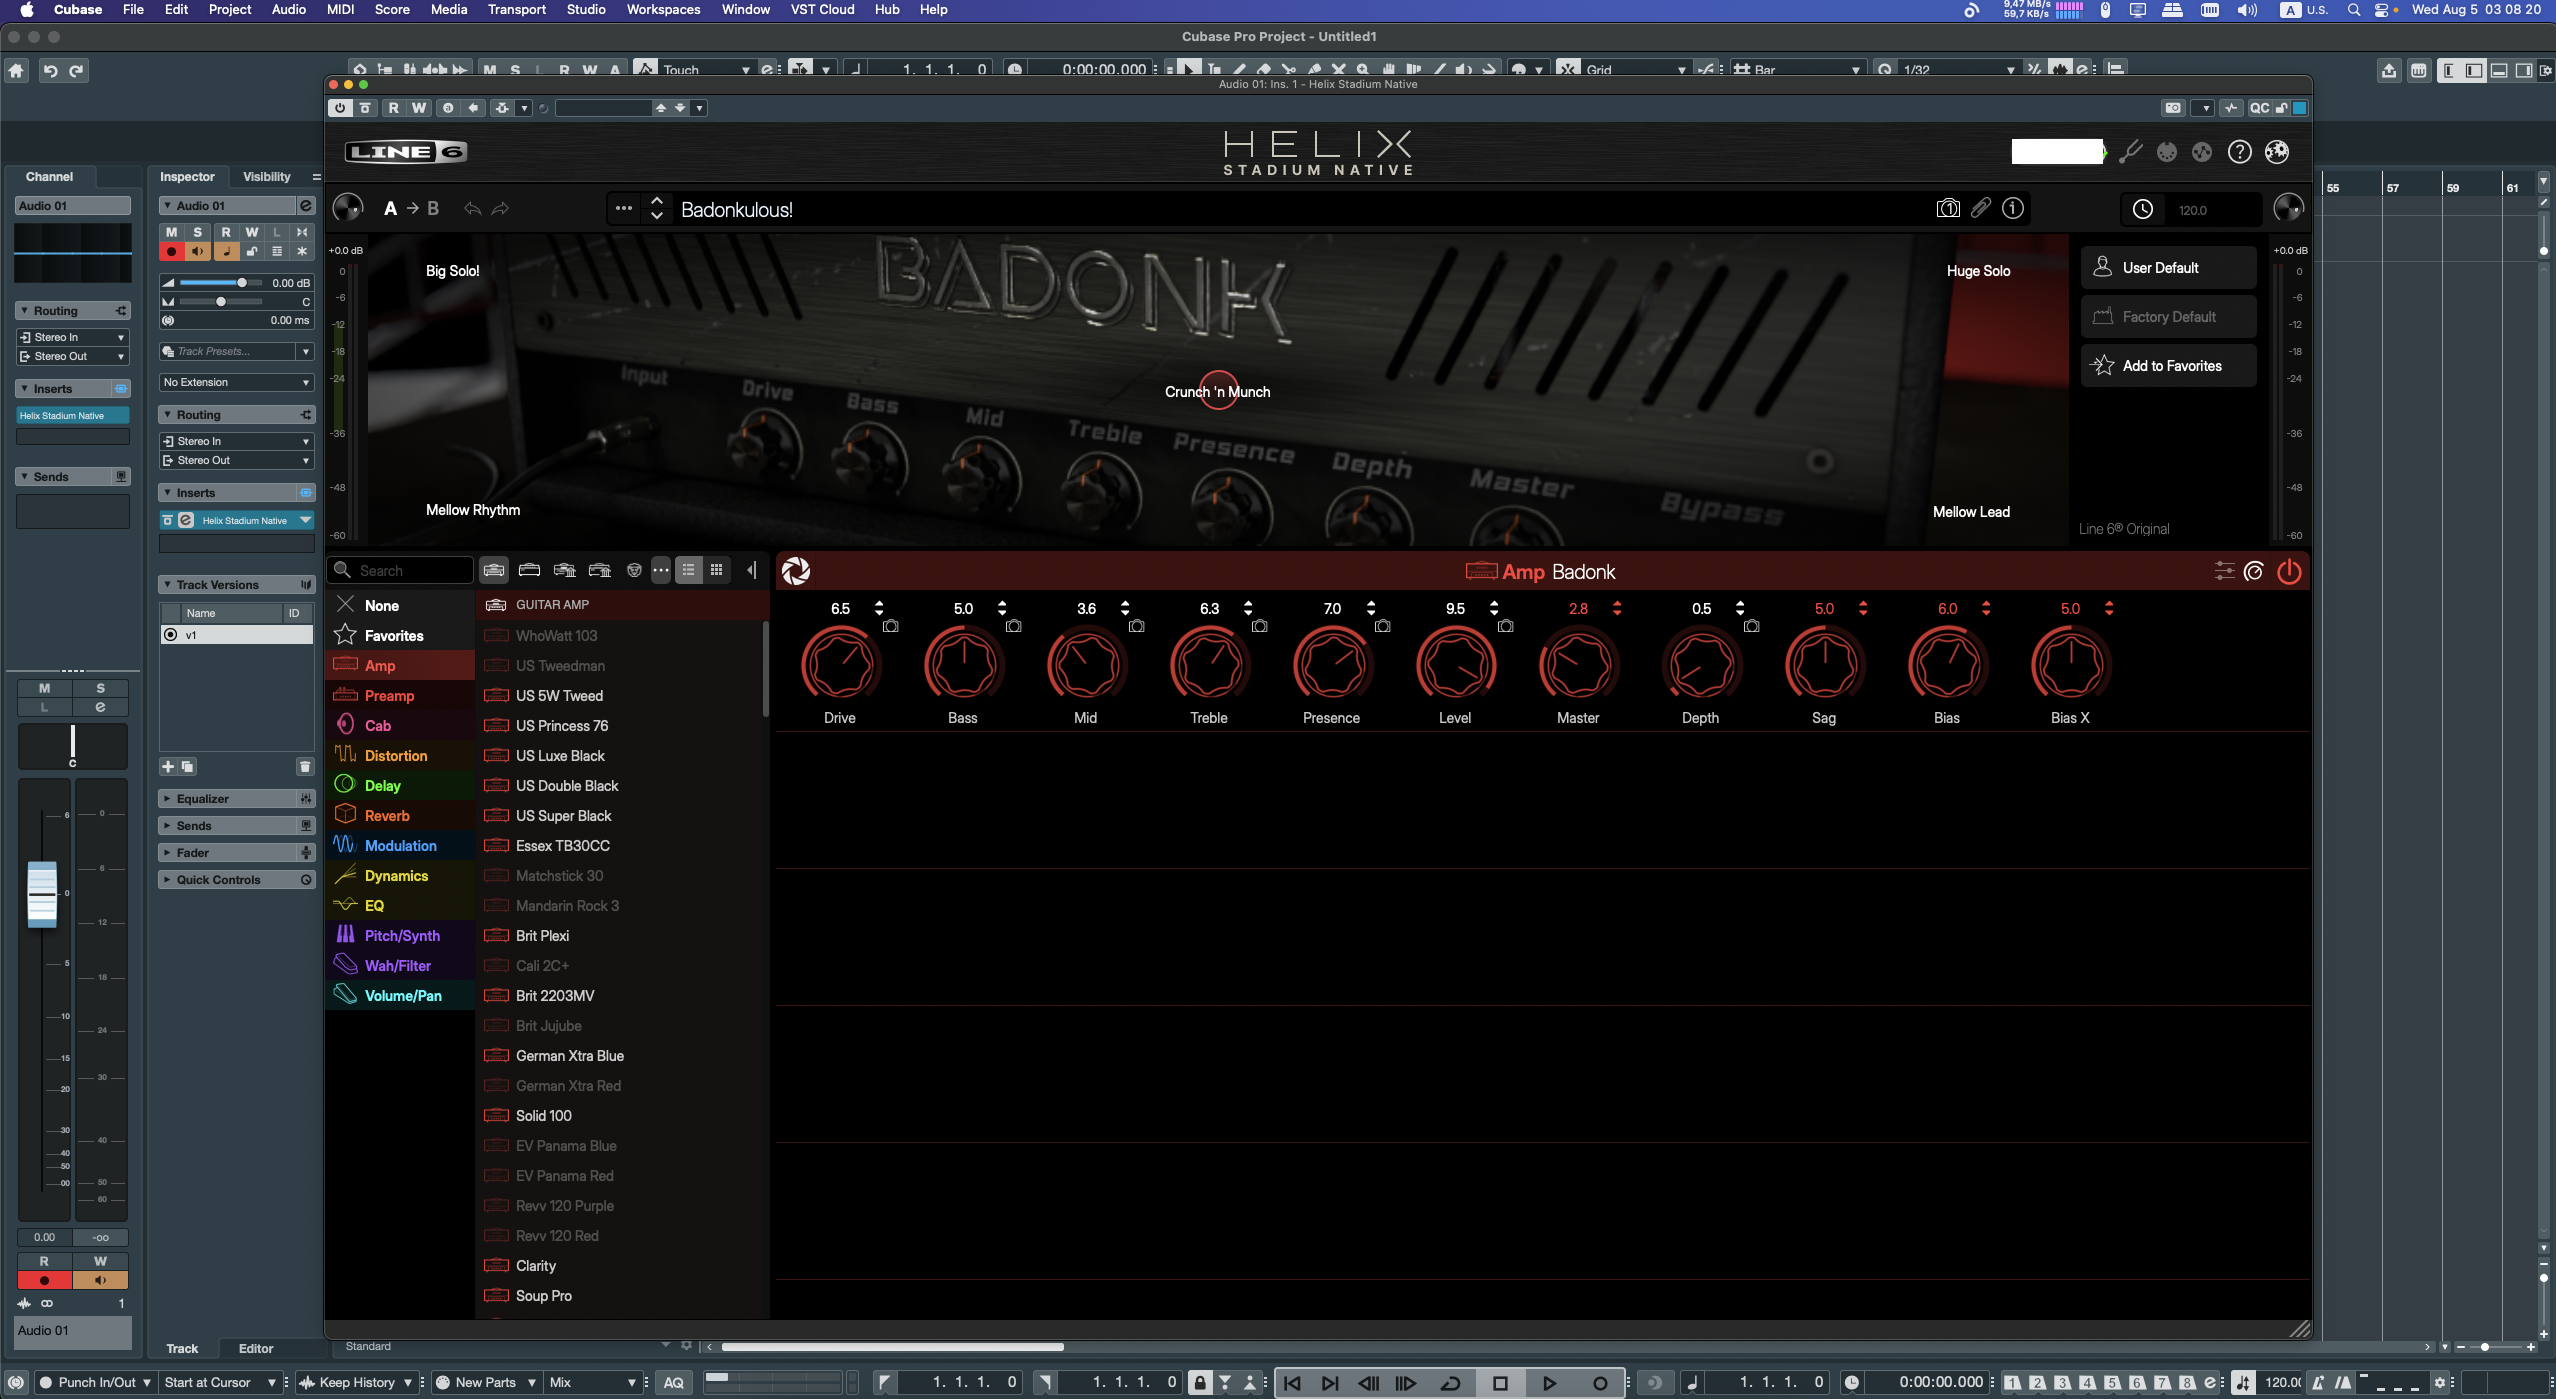The image size is (2556, 1399).
Task: Click the Cubase Home icon
Action: 16,71
